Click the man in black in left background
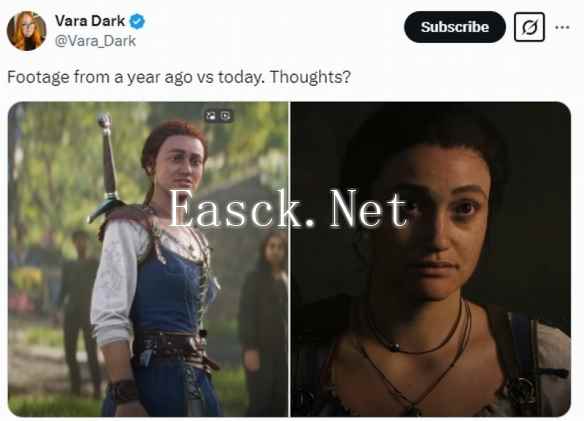This screenshot has height=421, width=584. (79, 309)
